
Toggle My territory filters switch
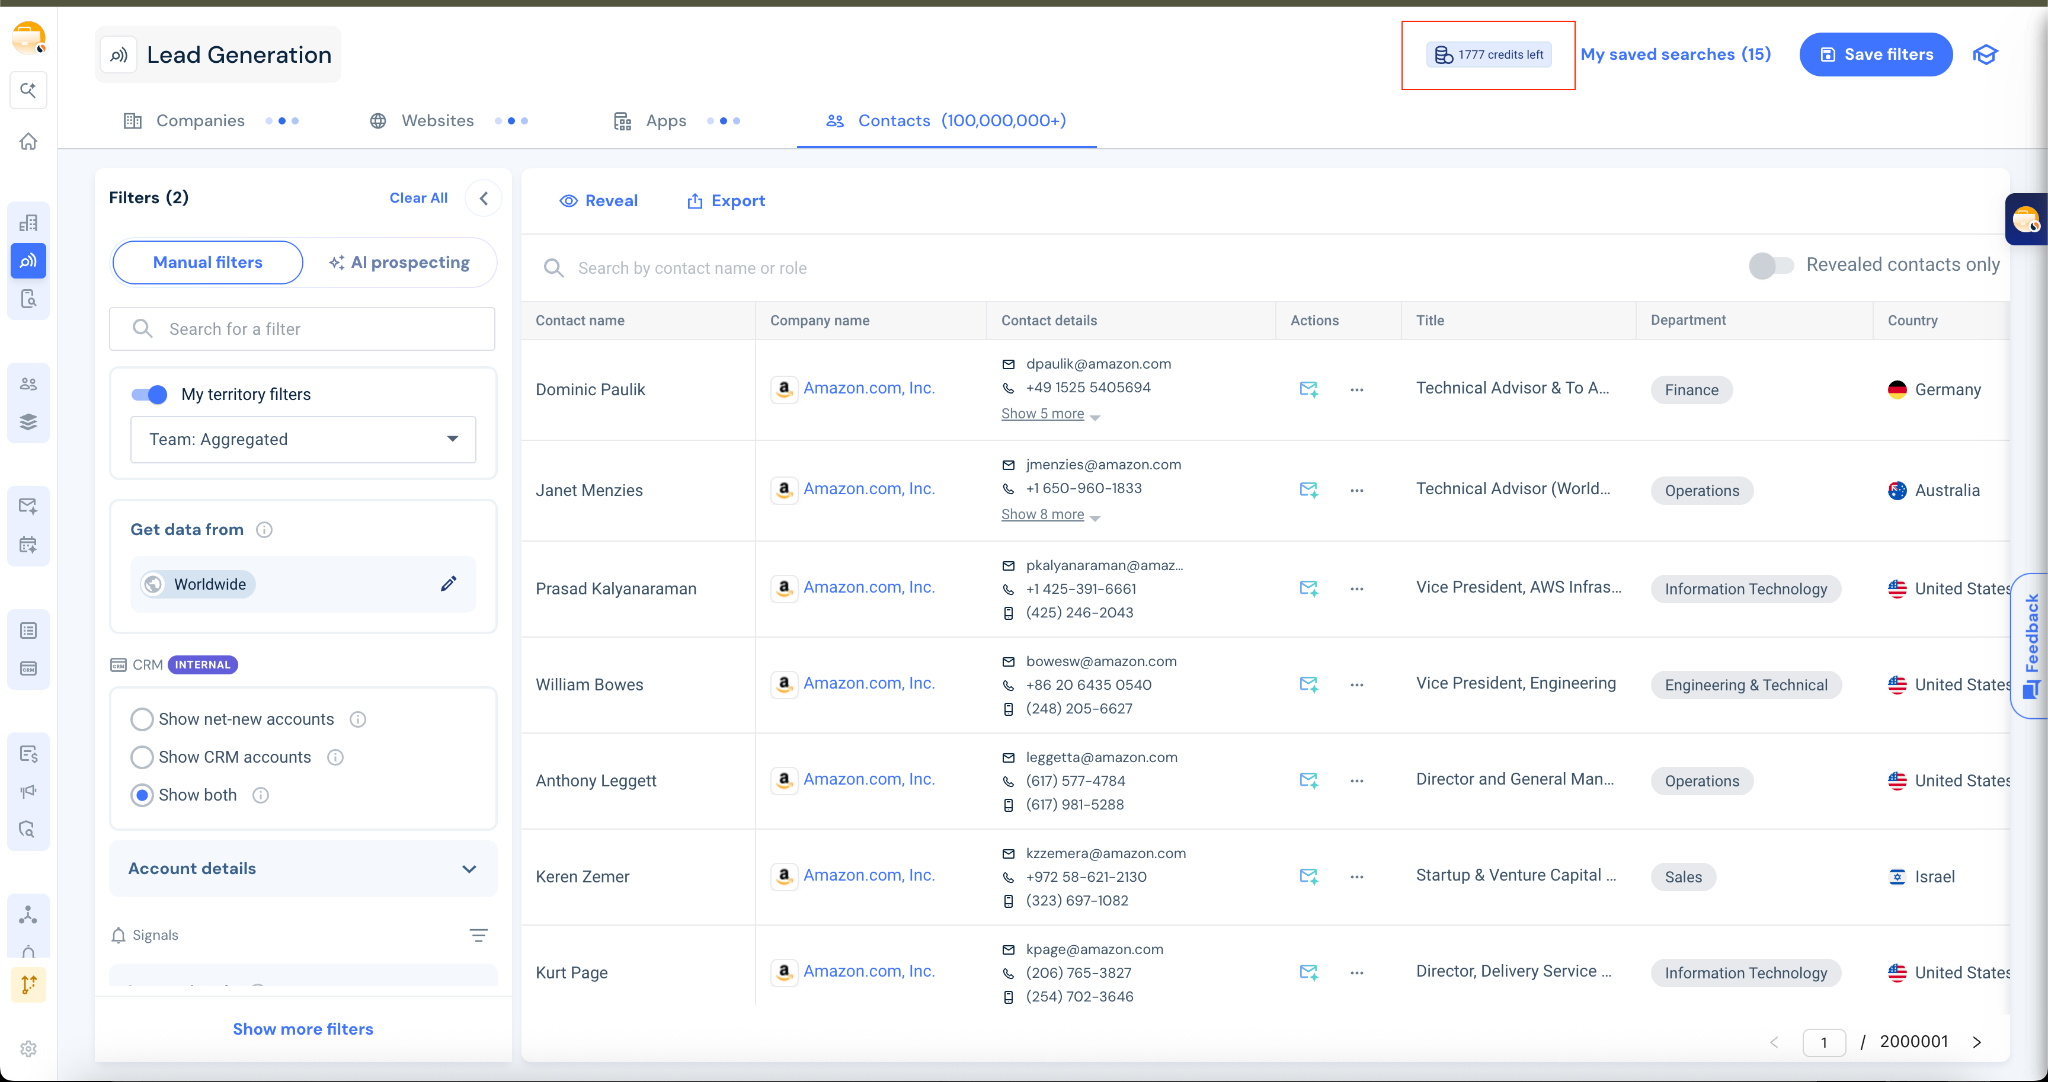point(150,394)
